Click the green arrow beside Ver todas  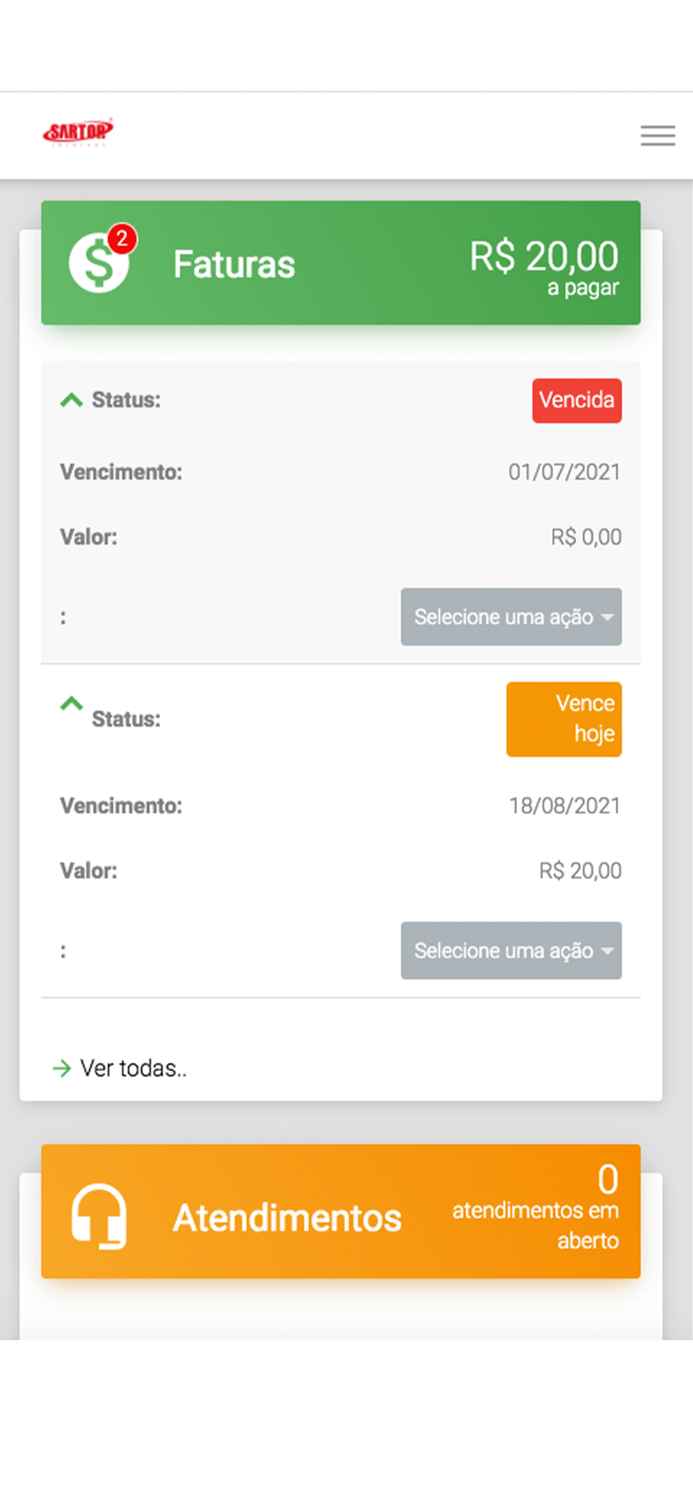(63, 1068)
